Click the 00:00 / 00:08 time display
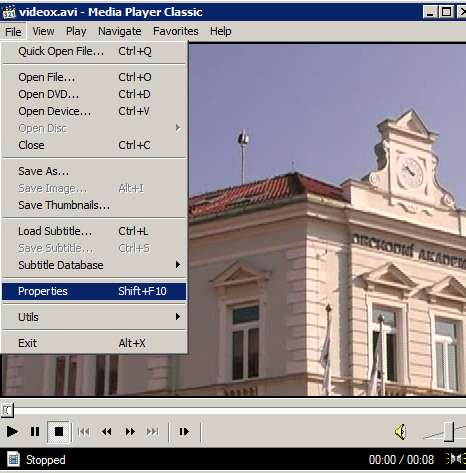This screenshot has width=466, height=473. tap(401, 460)
